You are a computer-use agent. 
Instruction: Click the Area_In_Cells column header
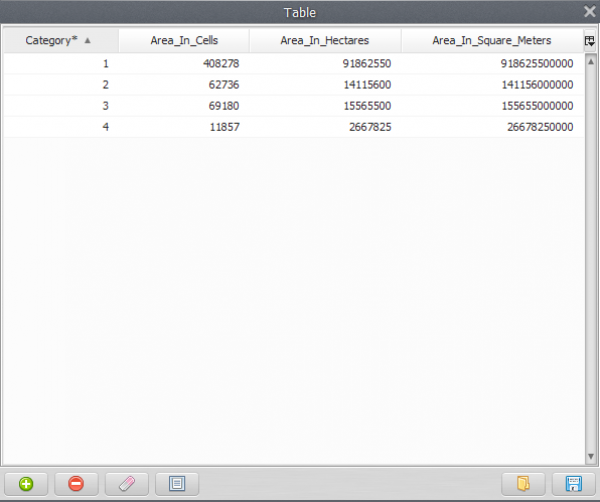184,41
